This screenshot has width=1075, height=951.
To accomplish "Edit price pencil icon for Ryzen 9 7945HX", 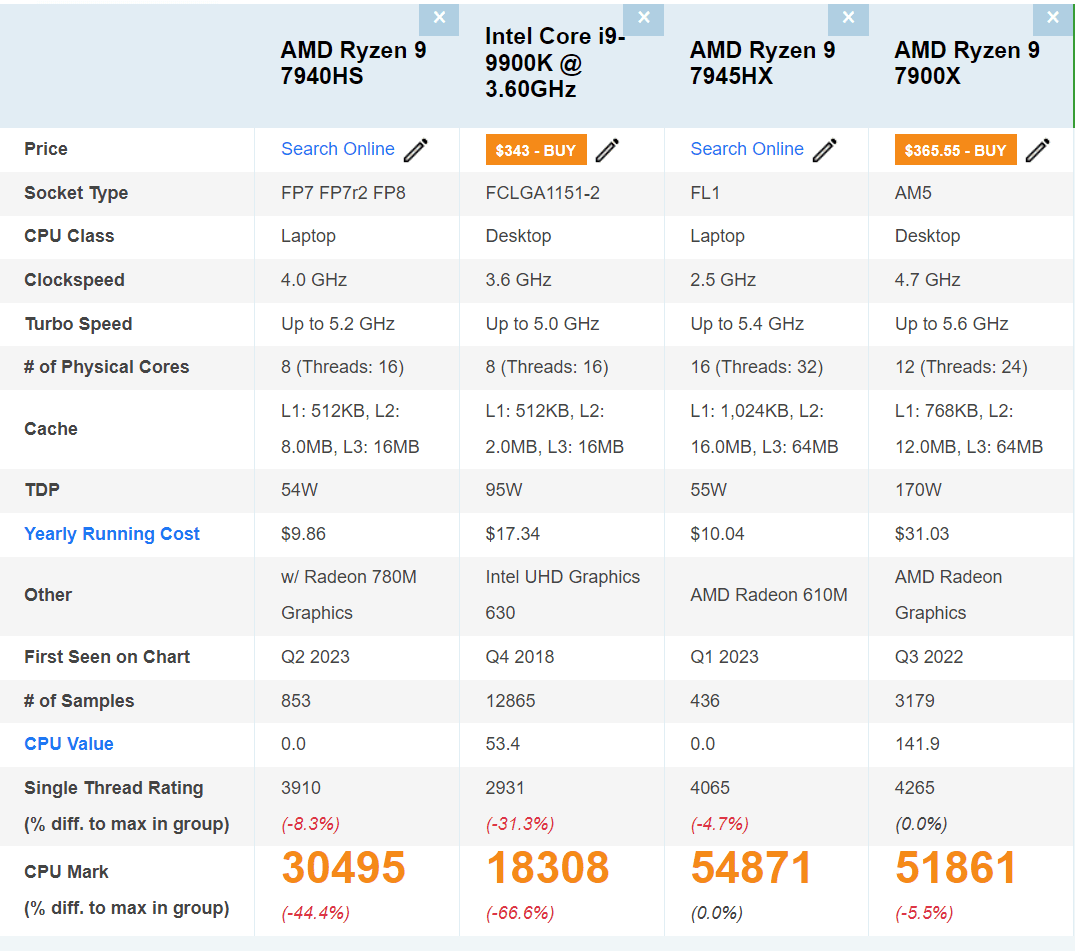I will (825, 150).
